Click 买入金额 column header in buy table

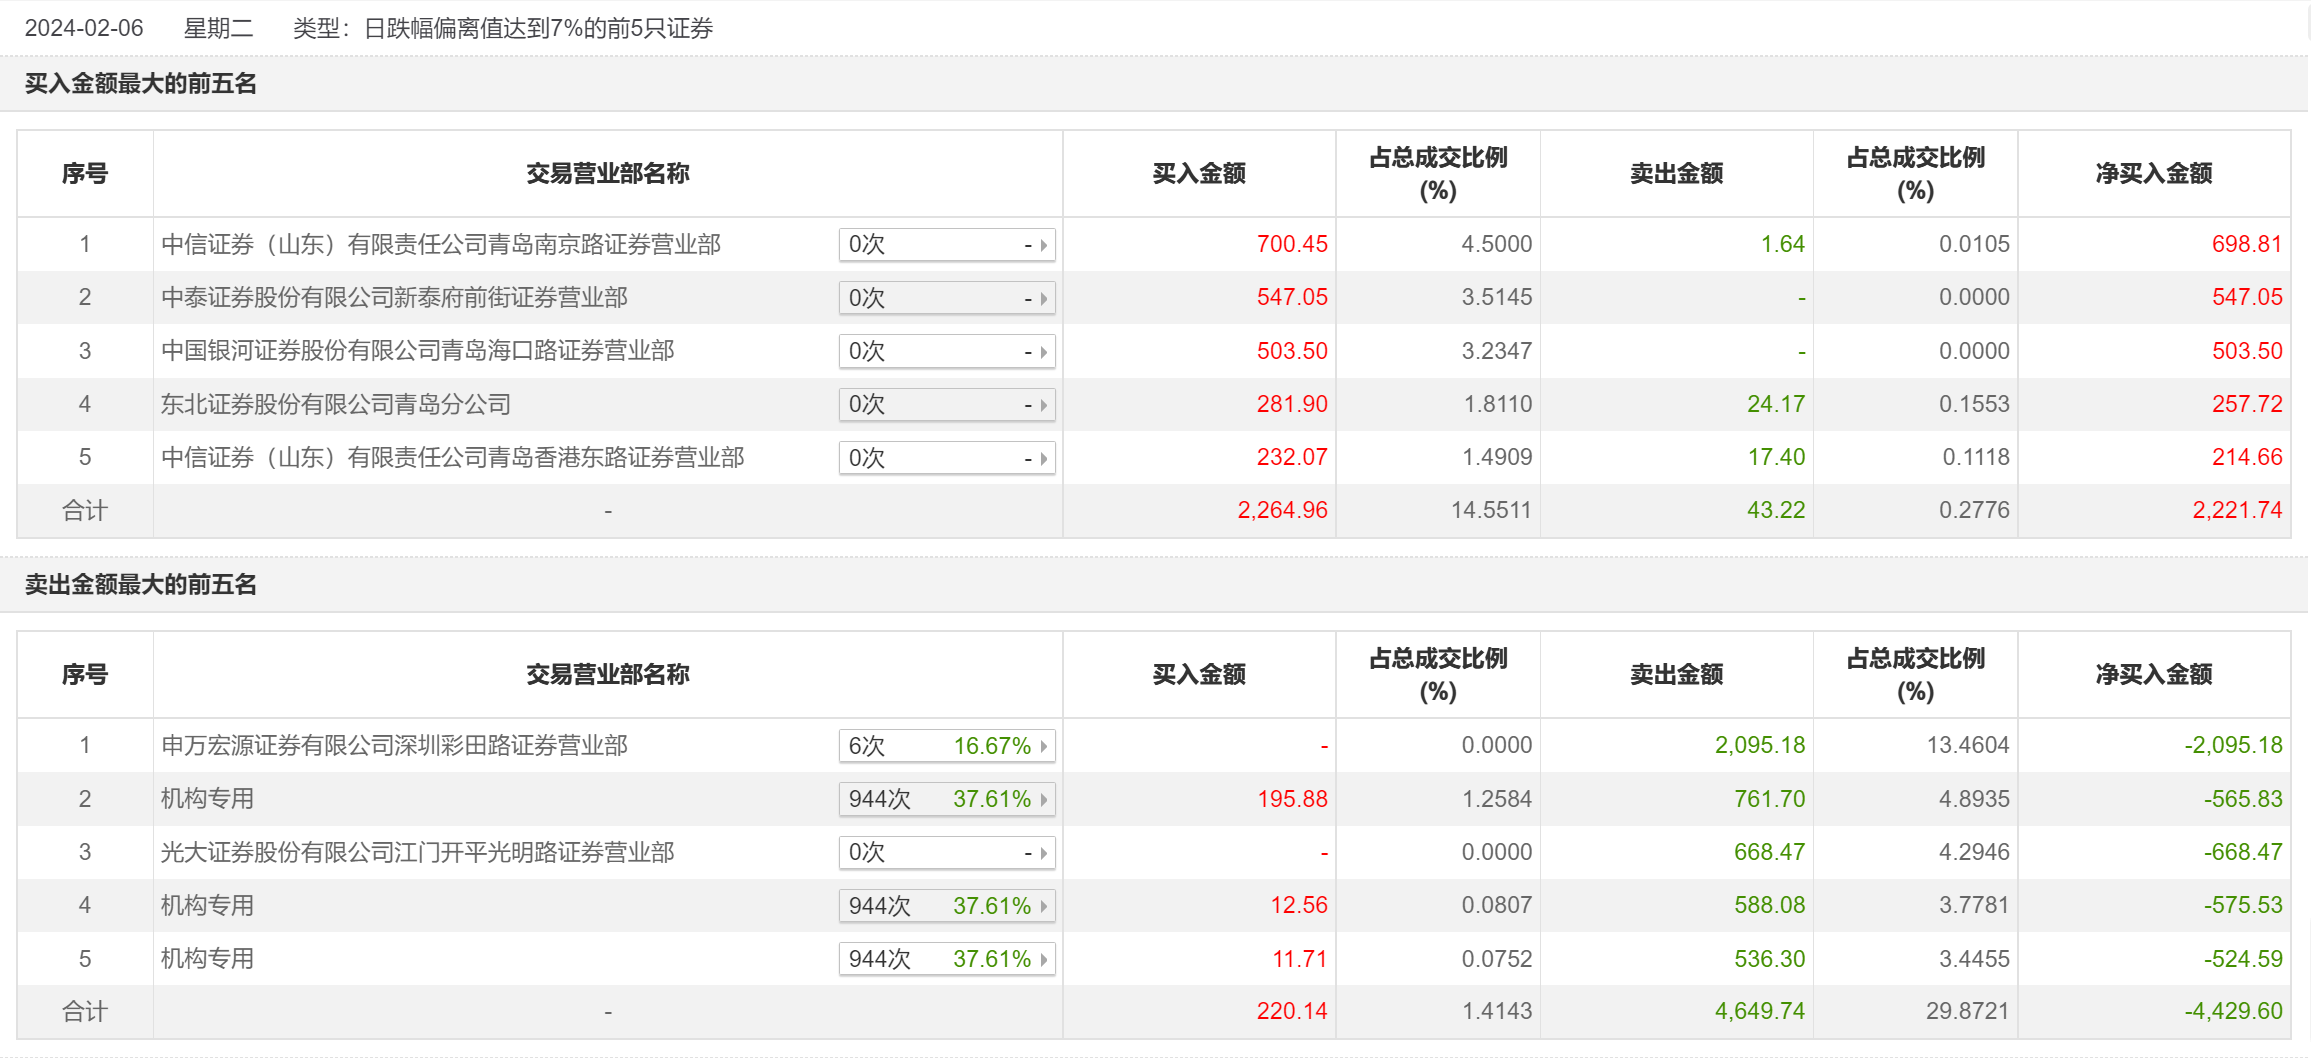[1198, 174]
